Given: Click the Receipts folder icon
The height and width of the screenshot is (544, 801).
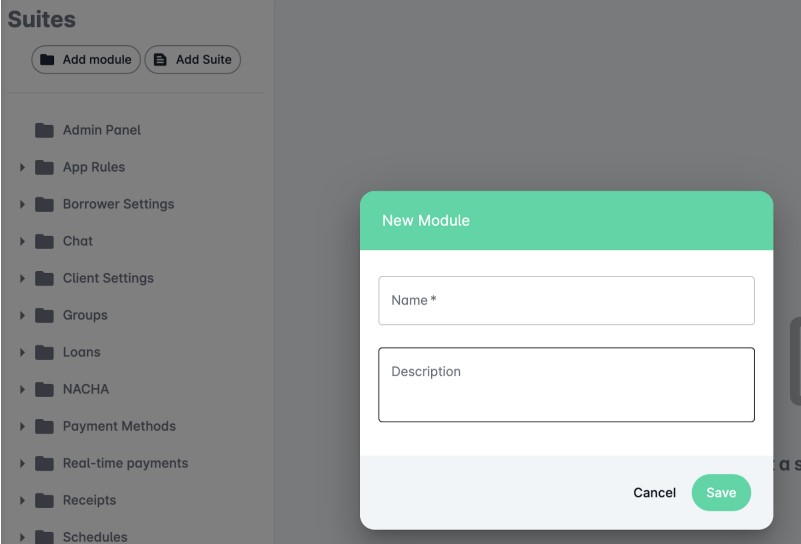Looking at the screenshot, I should point(44,501).
